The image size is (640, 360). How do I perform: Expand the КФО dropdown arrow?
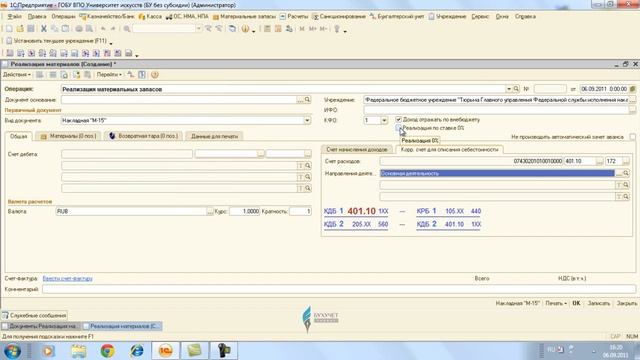pyautogui.click(x=384, y=120)
